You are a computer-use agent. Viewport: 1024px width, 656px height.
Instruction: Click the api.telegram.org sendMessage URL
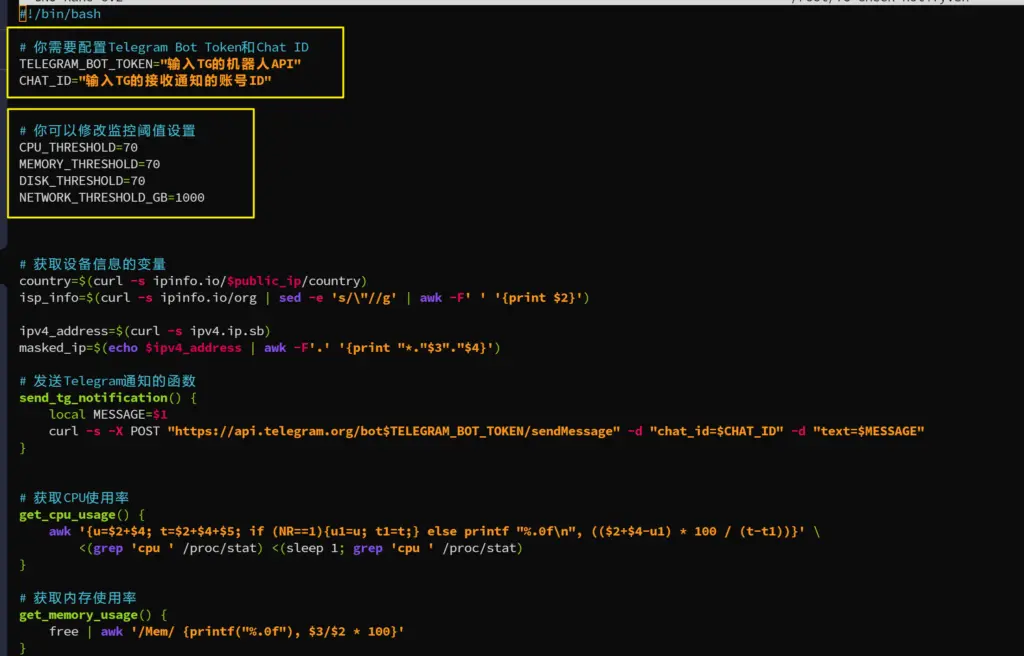[x=393, y=431]
